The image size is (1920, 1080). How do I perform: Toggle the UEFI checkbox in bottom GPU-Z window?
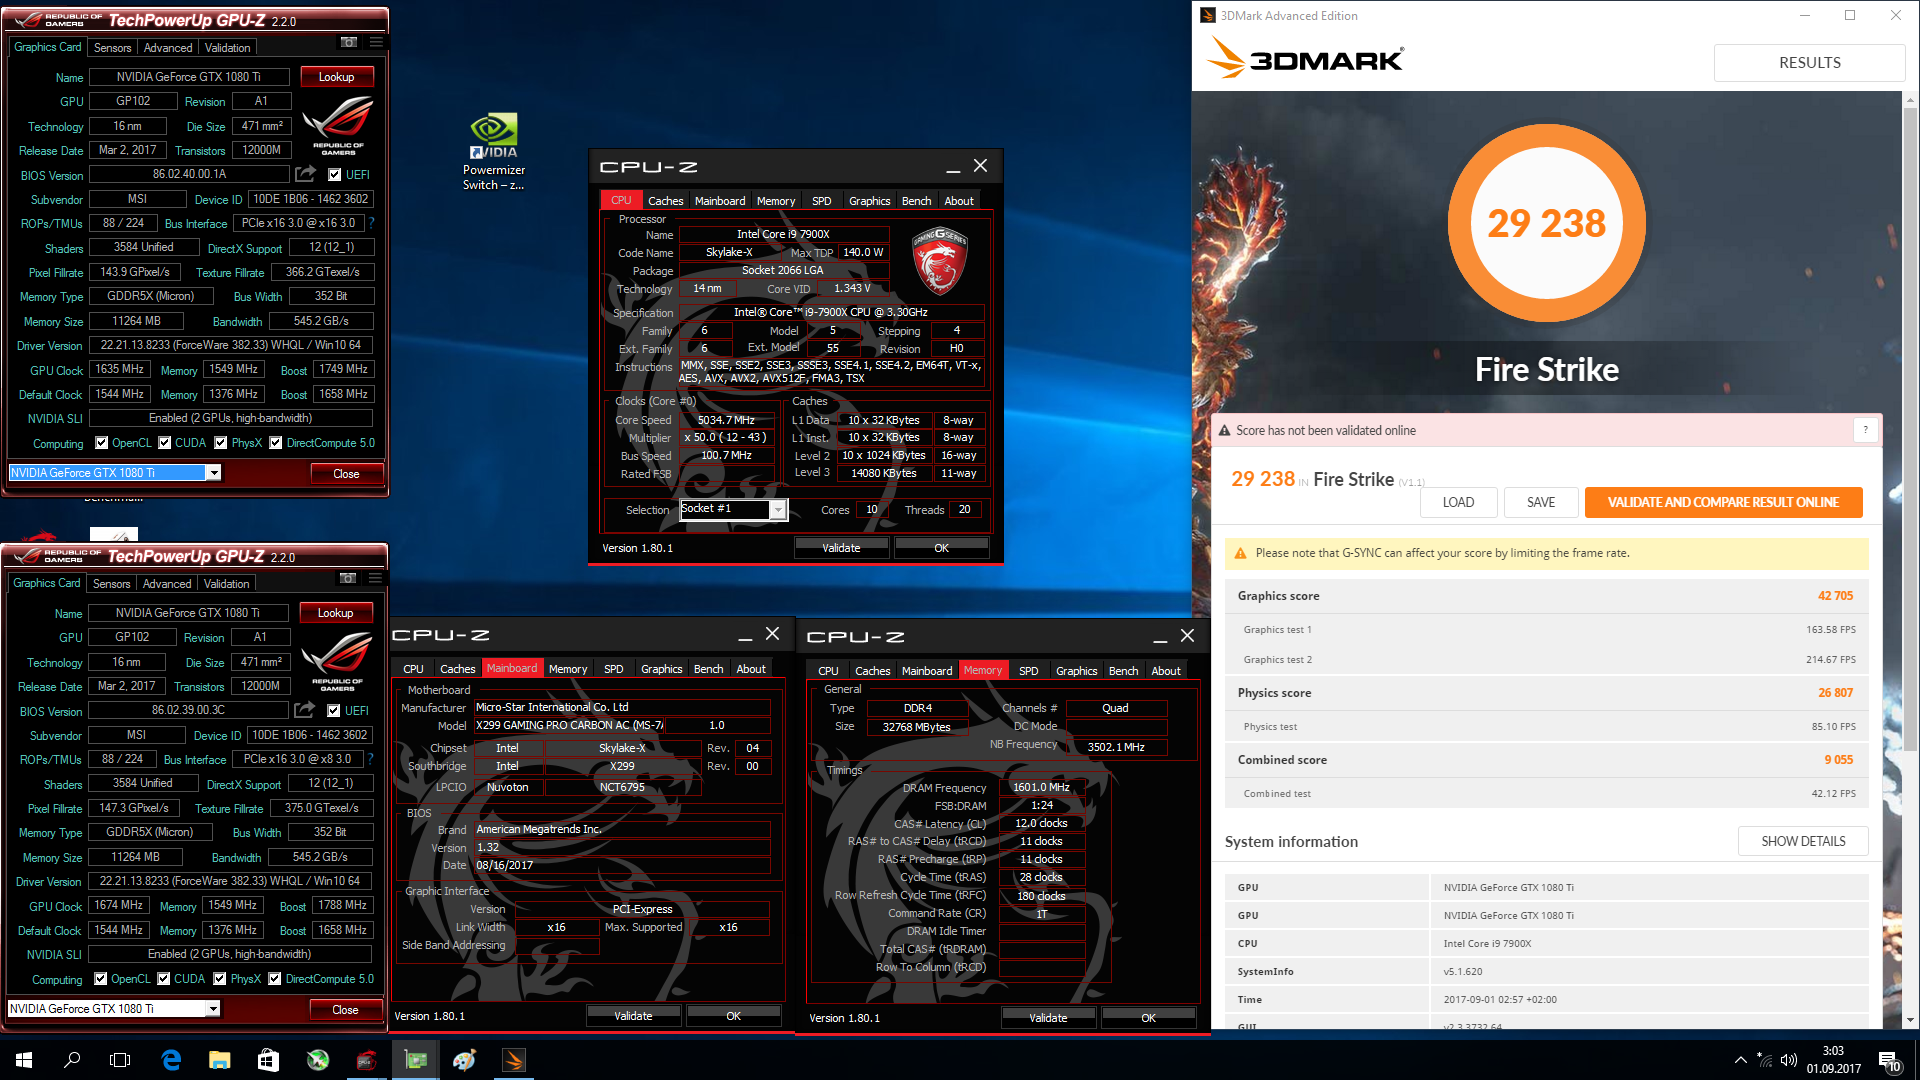334,711
